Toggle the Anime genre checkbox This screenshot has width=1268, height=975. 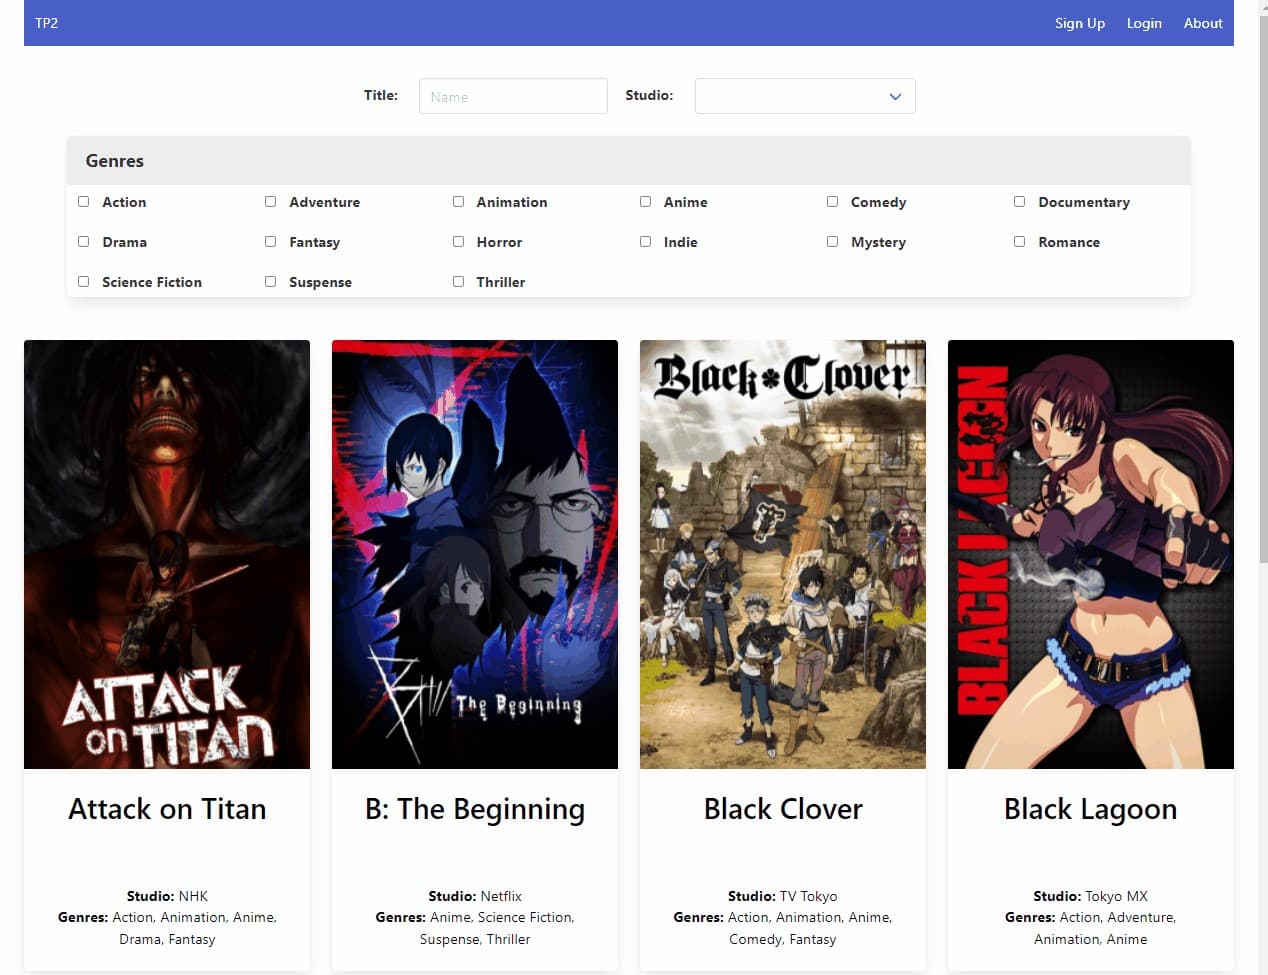(x=645, y=201)
